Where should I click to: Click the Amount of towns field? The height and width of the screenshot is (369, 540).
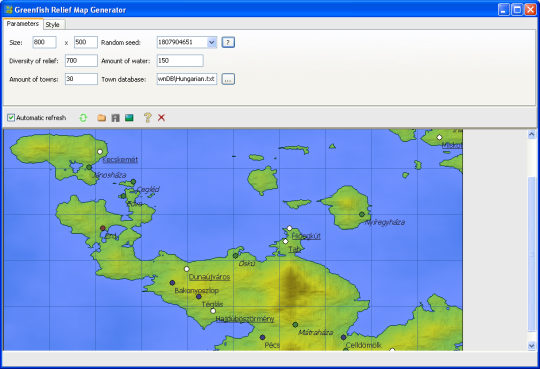[81, 79]
